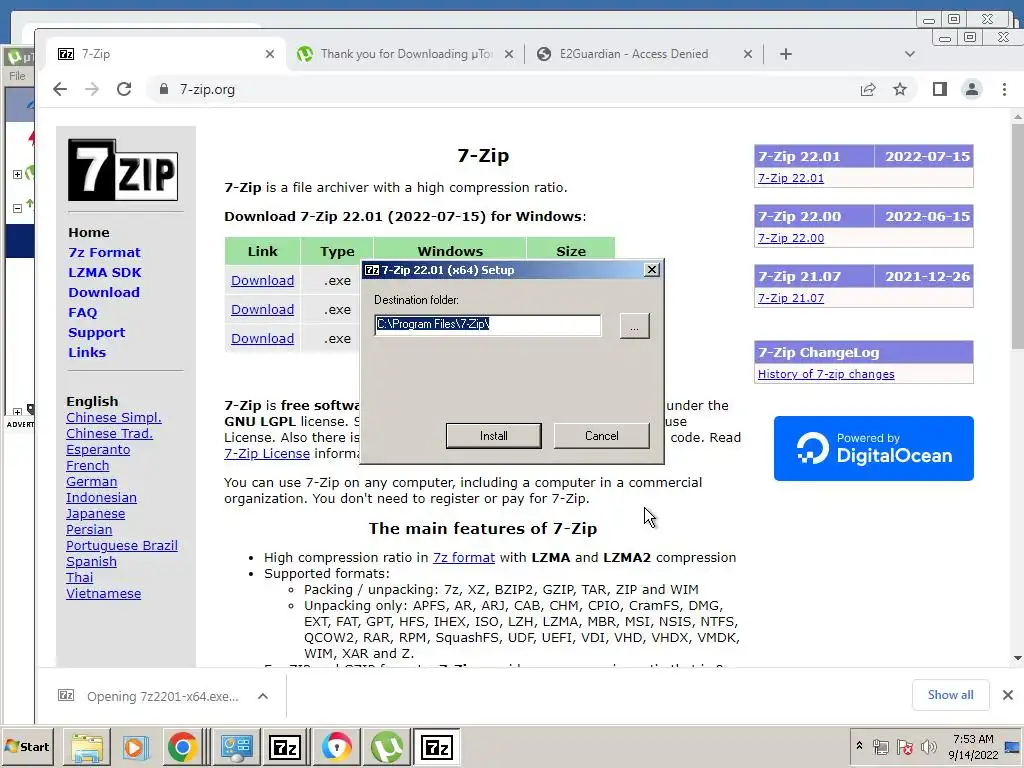This screenshot has width=1024, height=768.
Task: Switch language to Spanish
Action: pos(91,562)
